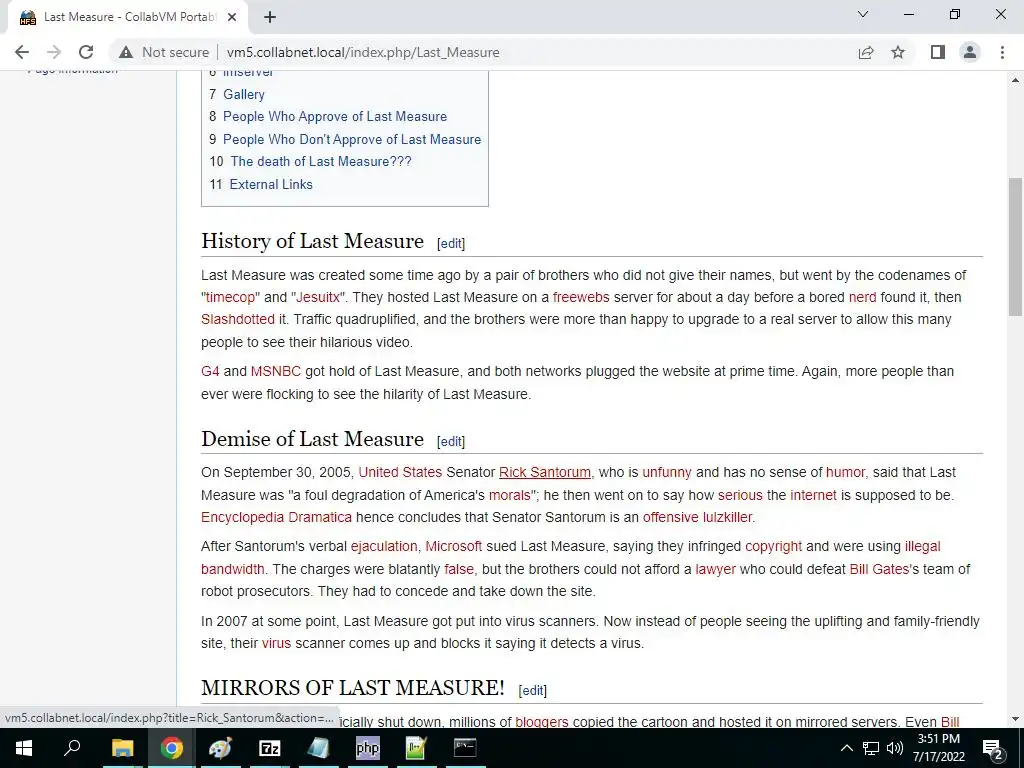Jump to Gallery in contents
This screenshot has width=1024, height=768.
[244, 94]
